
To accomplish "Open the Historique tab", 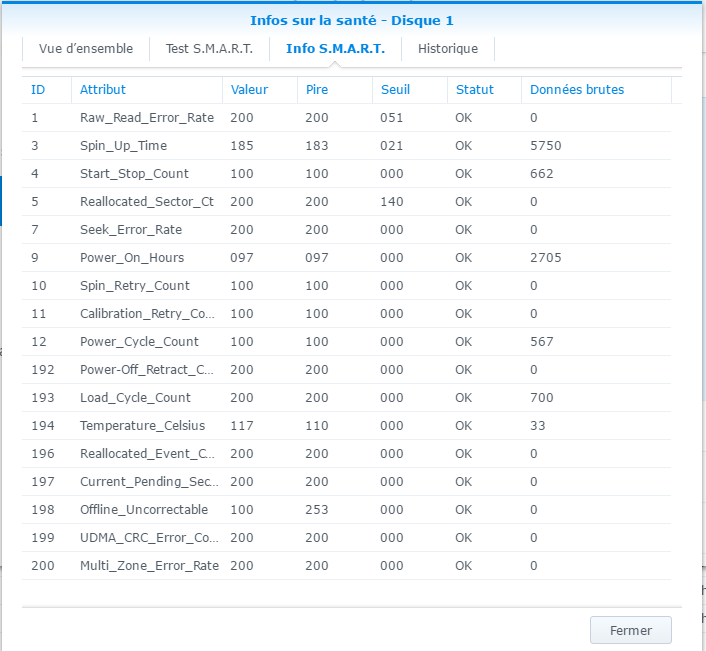I will point(448,49).
